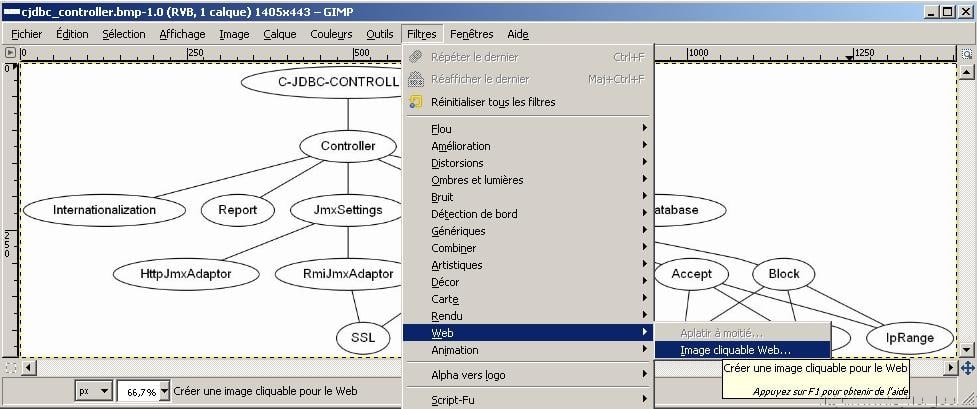
Task: Expand the Combiner submenu
Action: pos(528,248)
